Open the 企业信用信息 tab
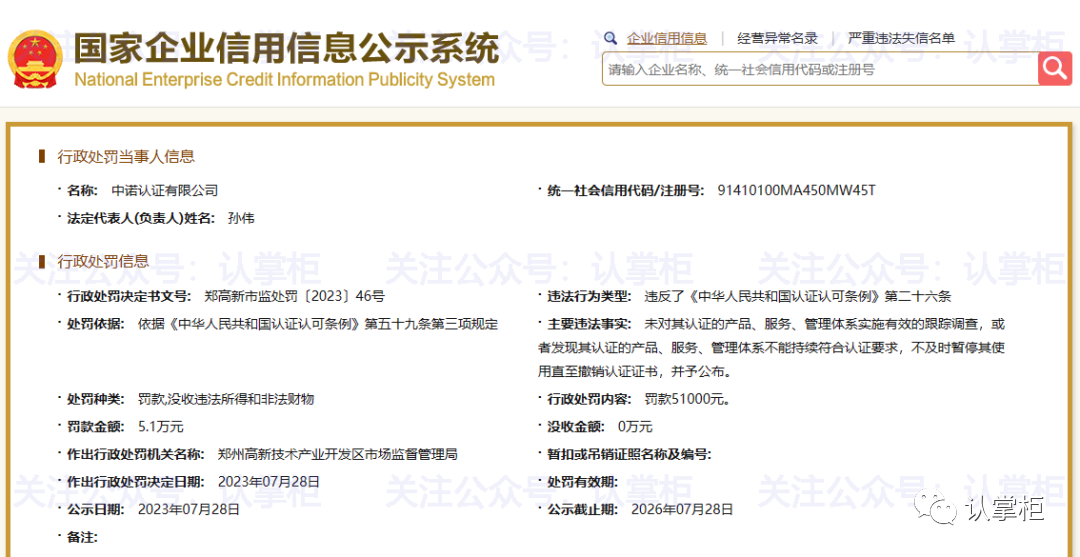The image size is (1080, 557). [667, 39]
